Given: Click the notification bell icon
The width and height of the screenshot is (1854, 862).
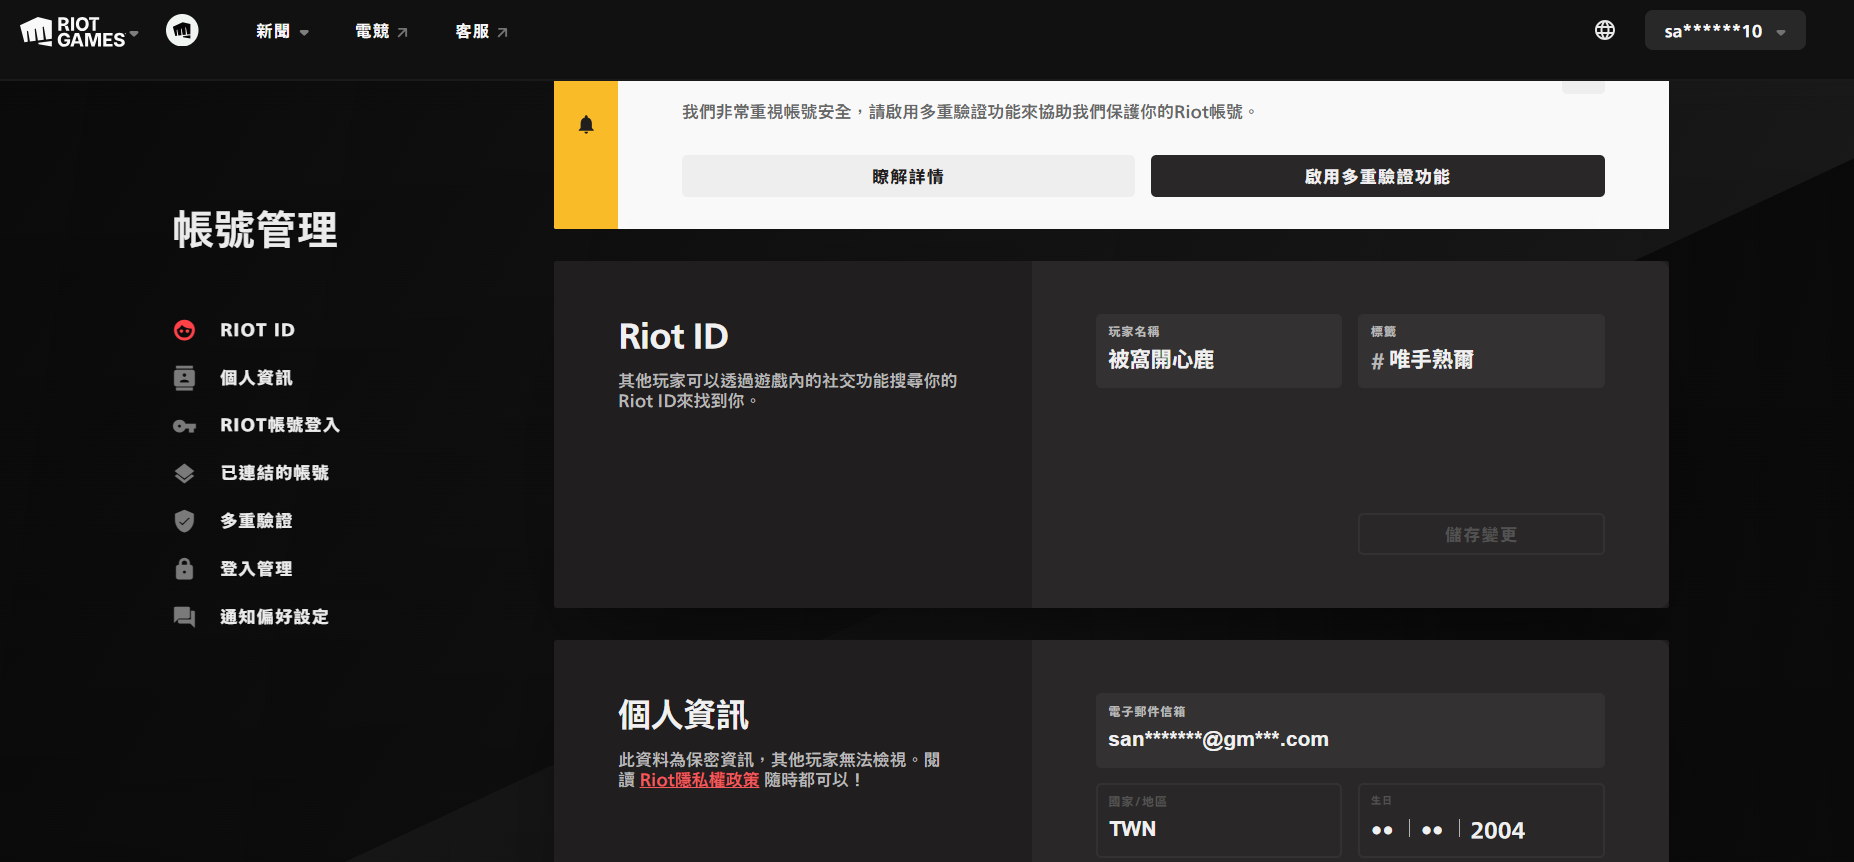Looking at the screenshot, I should tap(586, 125).
